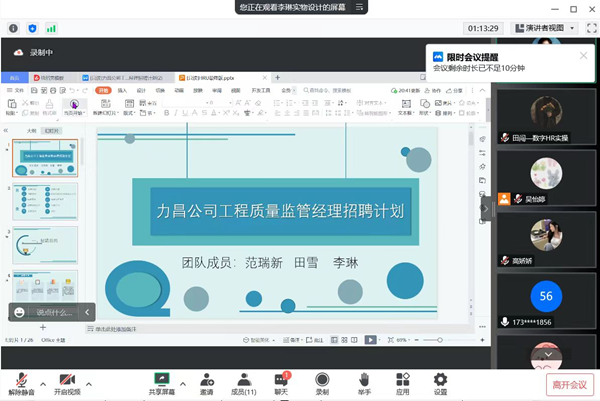Raise hand with the 举手 icon

[364, 381]
